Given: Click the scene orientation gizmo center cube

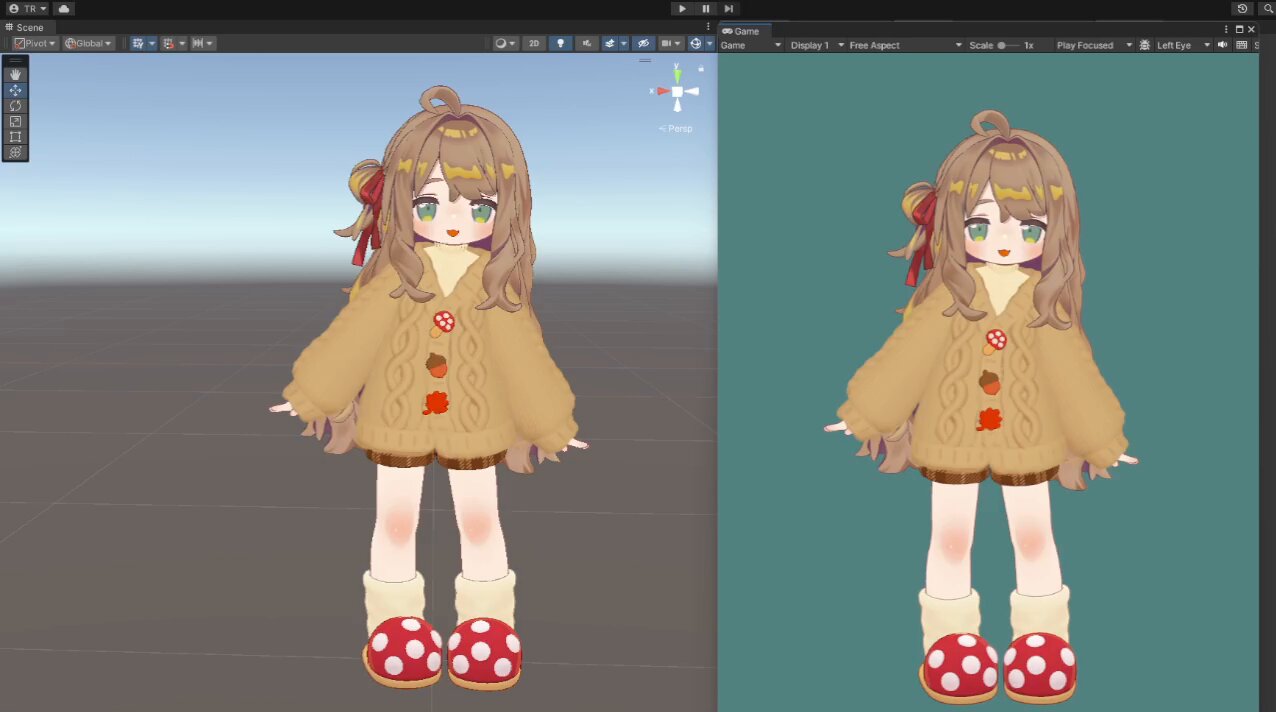Looking at the screenshot, I should tap(677, 91).
